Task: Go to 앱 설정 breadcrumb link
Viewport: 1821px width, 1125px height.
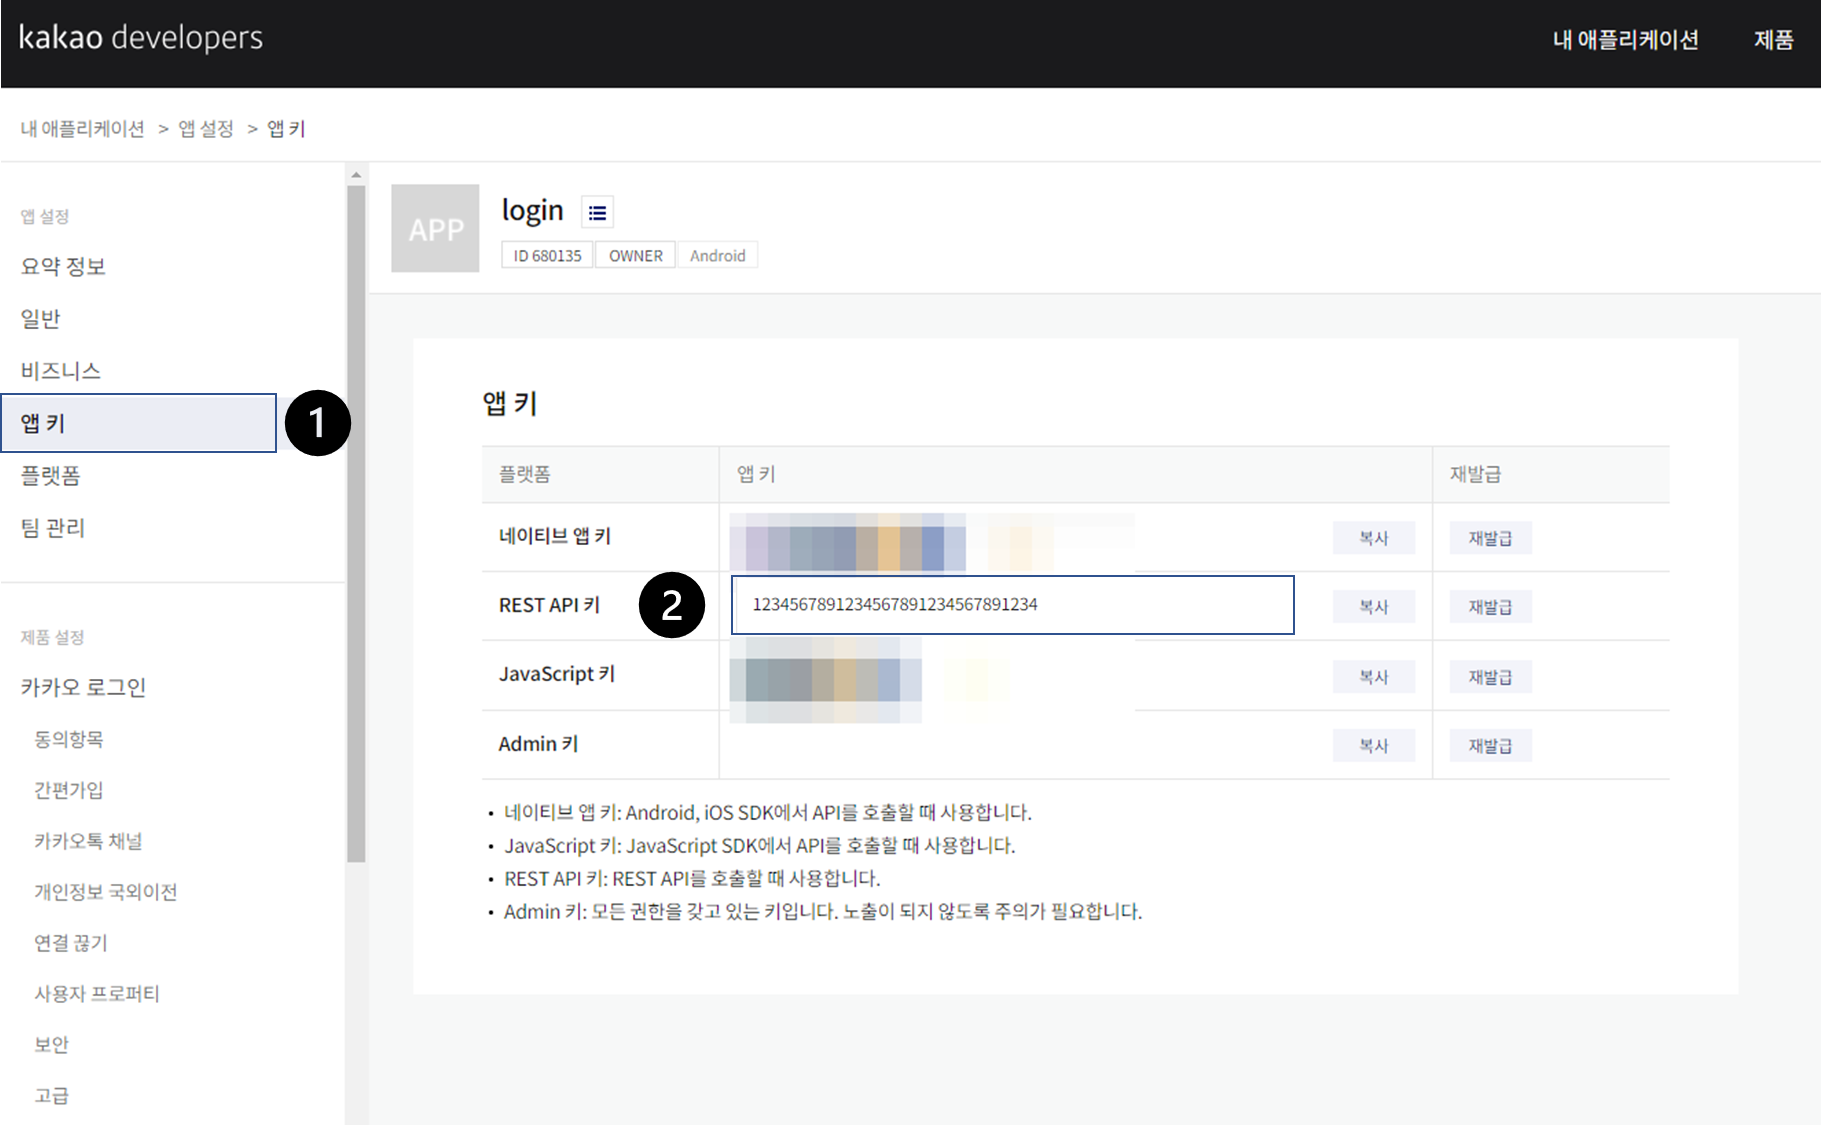Action: click(x=206, y=129)
